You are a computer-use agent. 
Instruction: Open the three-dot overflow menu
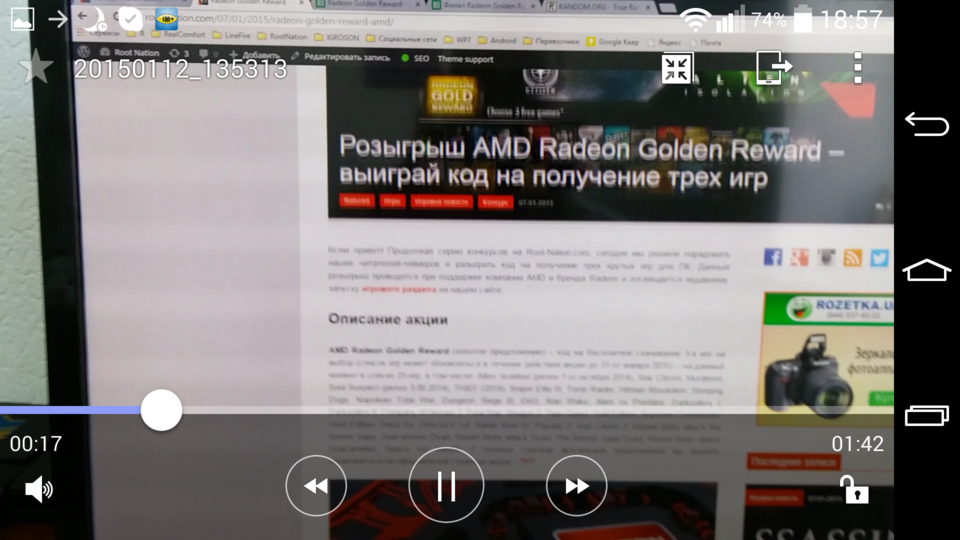tap(858, 67)
